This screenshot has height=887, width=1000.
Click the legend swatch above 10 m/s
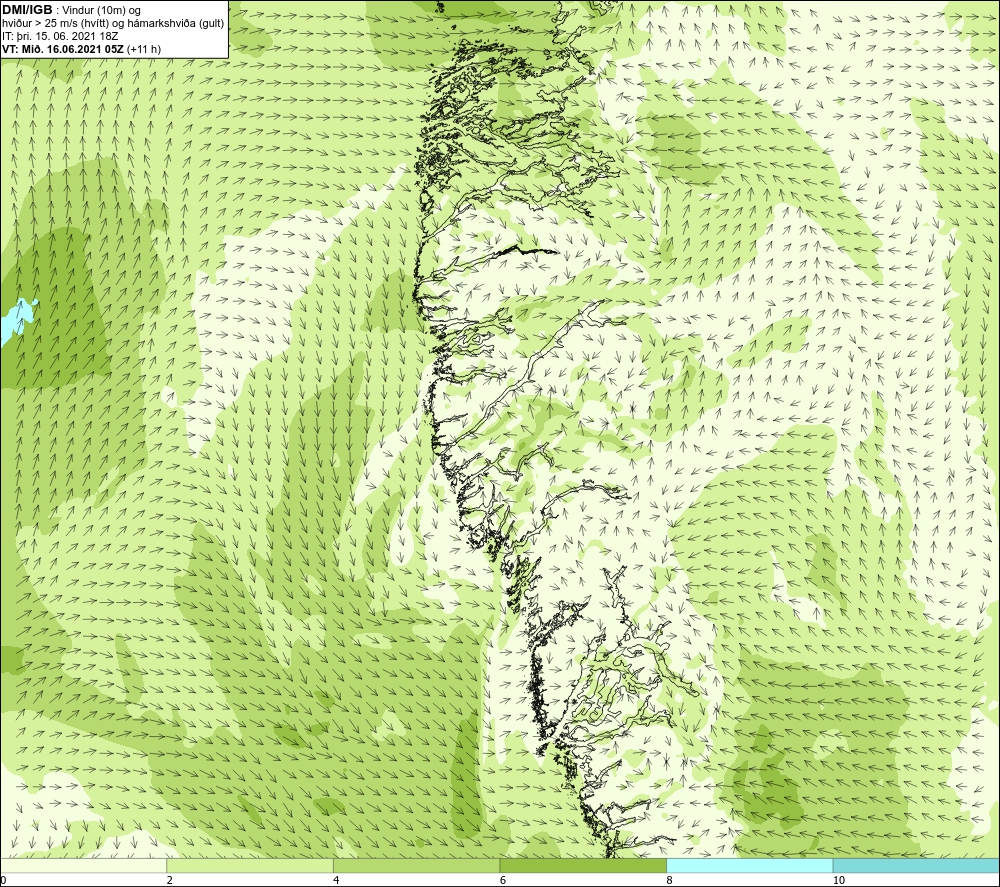(x=916, y=865)
